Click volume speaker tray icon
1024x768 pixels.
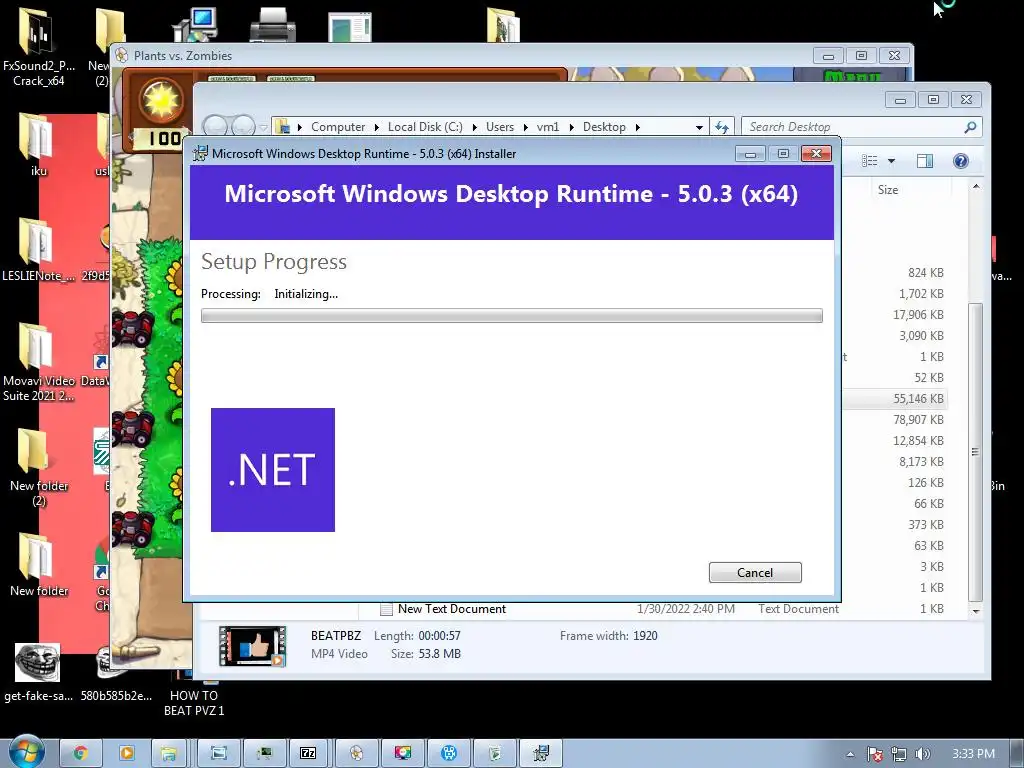coord(923,754)
